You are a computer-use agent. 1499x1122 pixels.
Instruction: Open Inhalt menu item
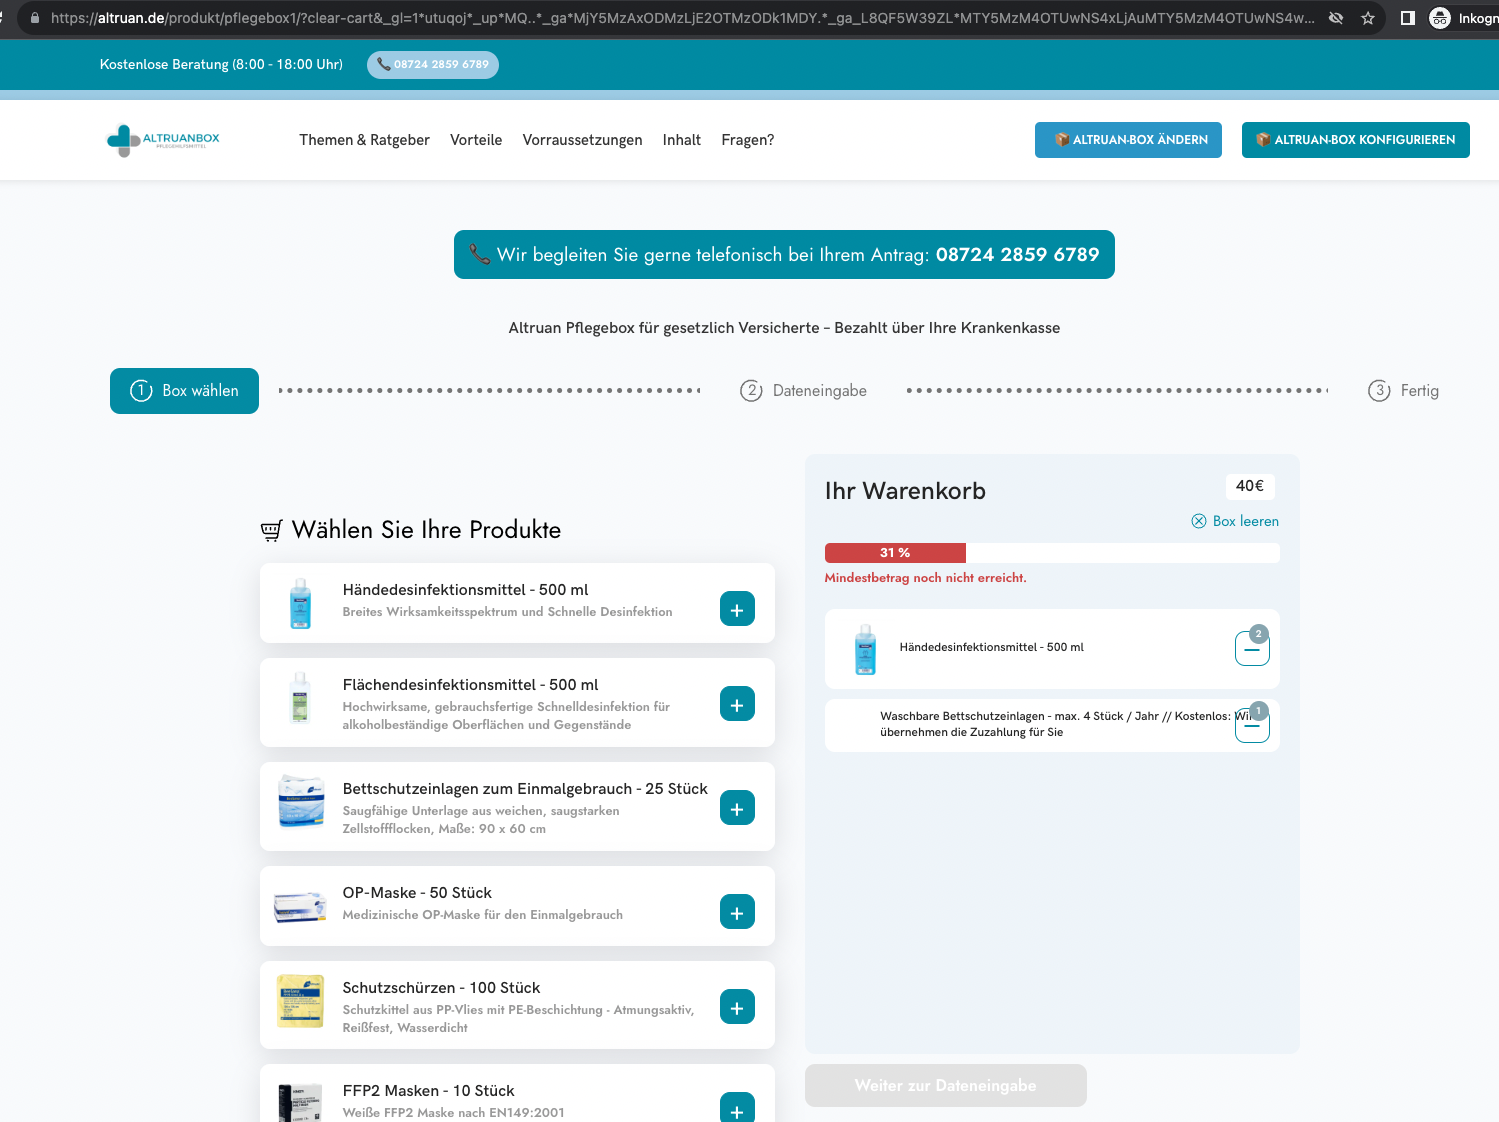click(x=682, y=140)
